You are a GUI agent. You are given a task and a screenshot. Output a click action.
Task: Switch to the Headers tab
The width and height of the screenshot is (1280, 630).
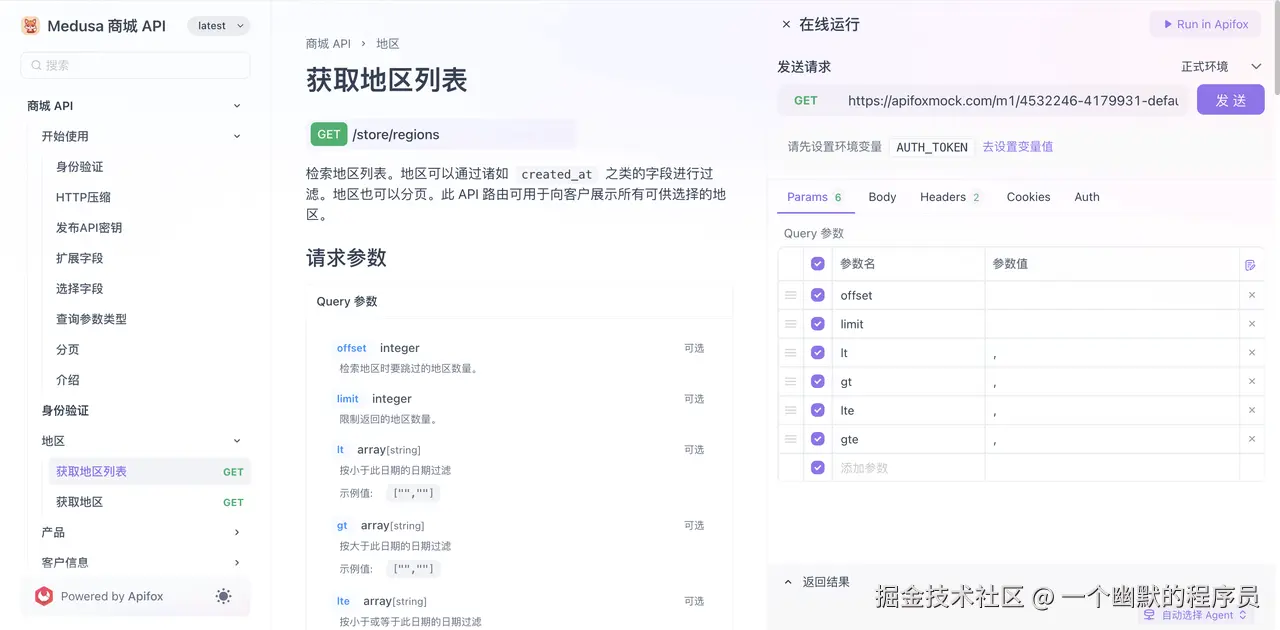943,197
